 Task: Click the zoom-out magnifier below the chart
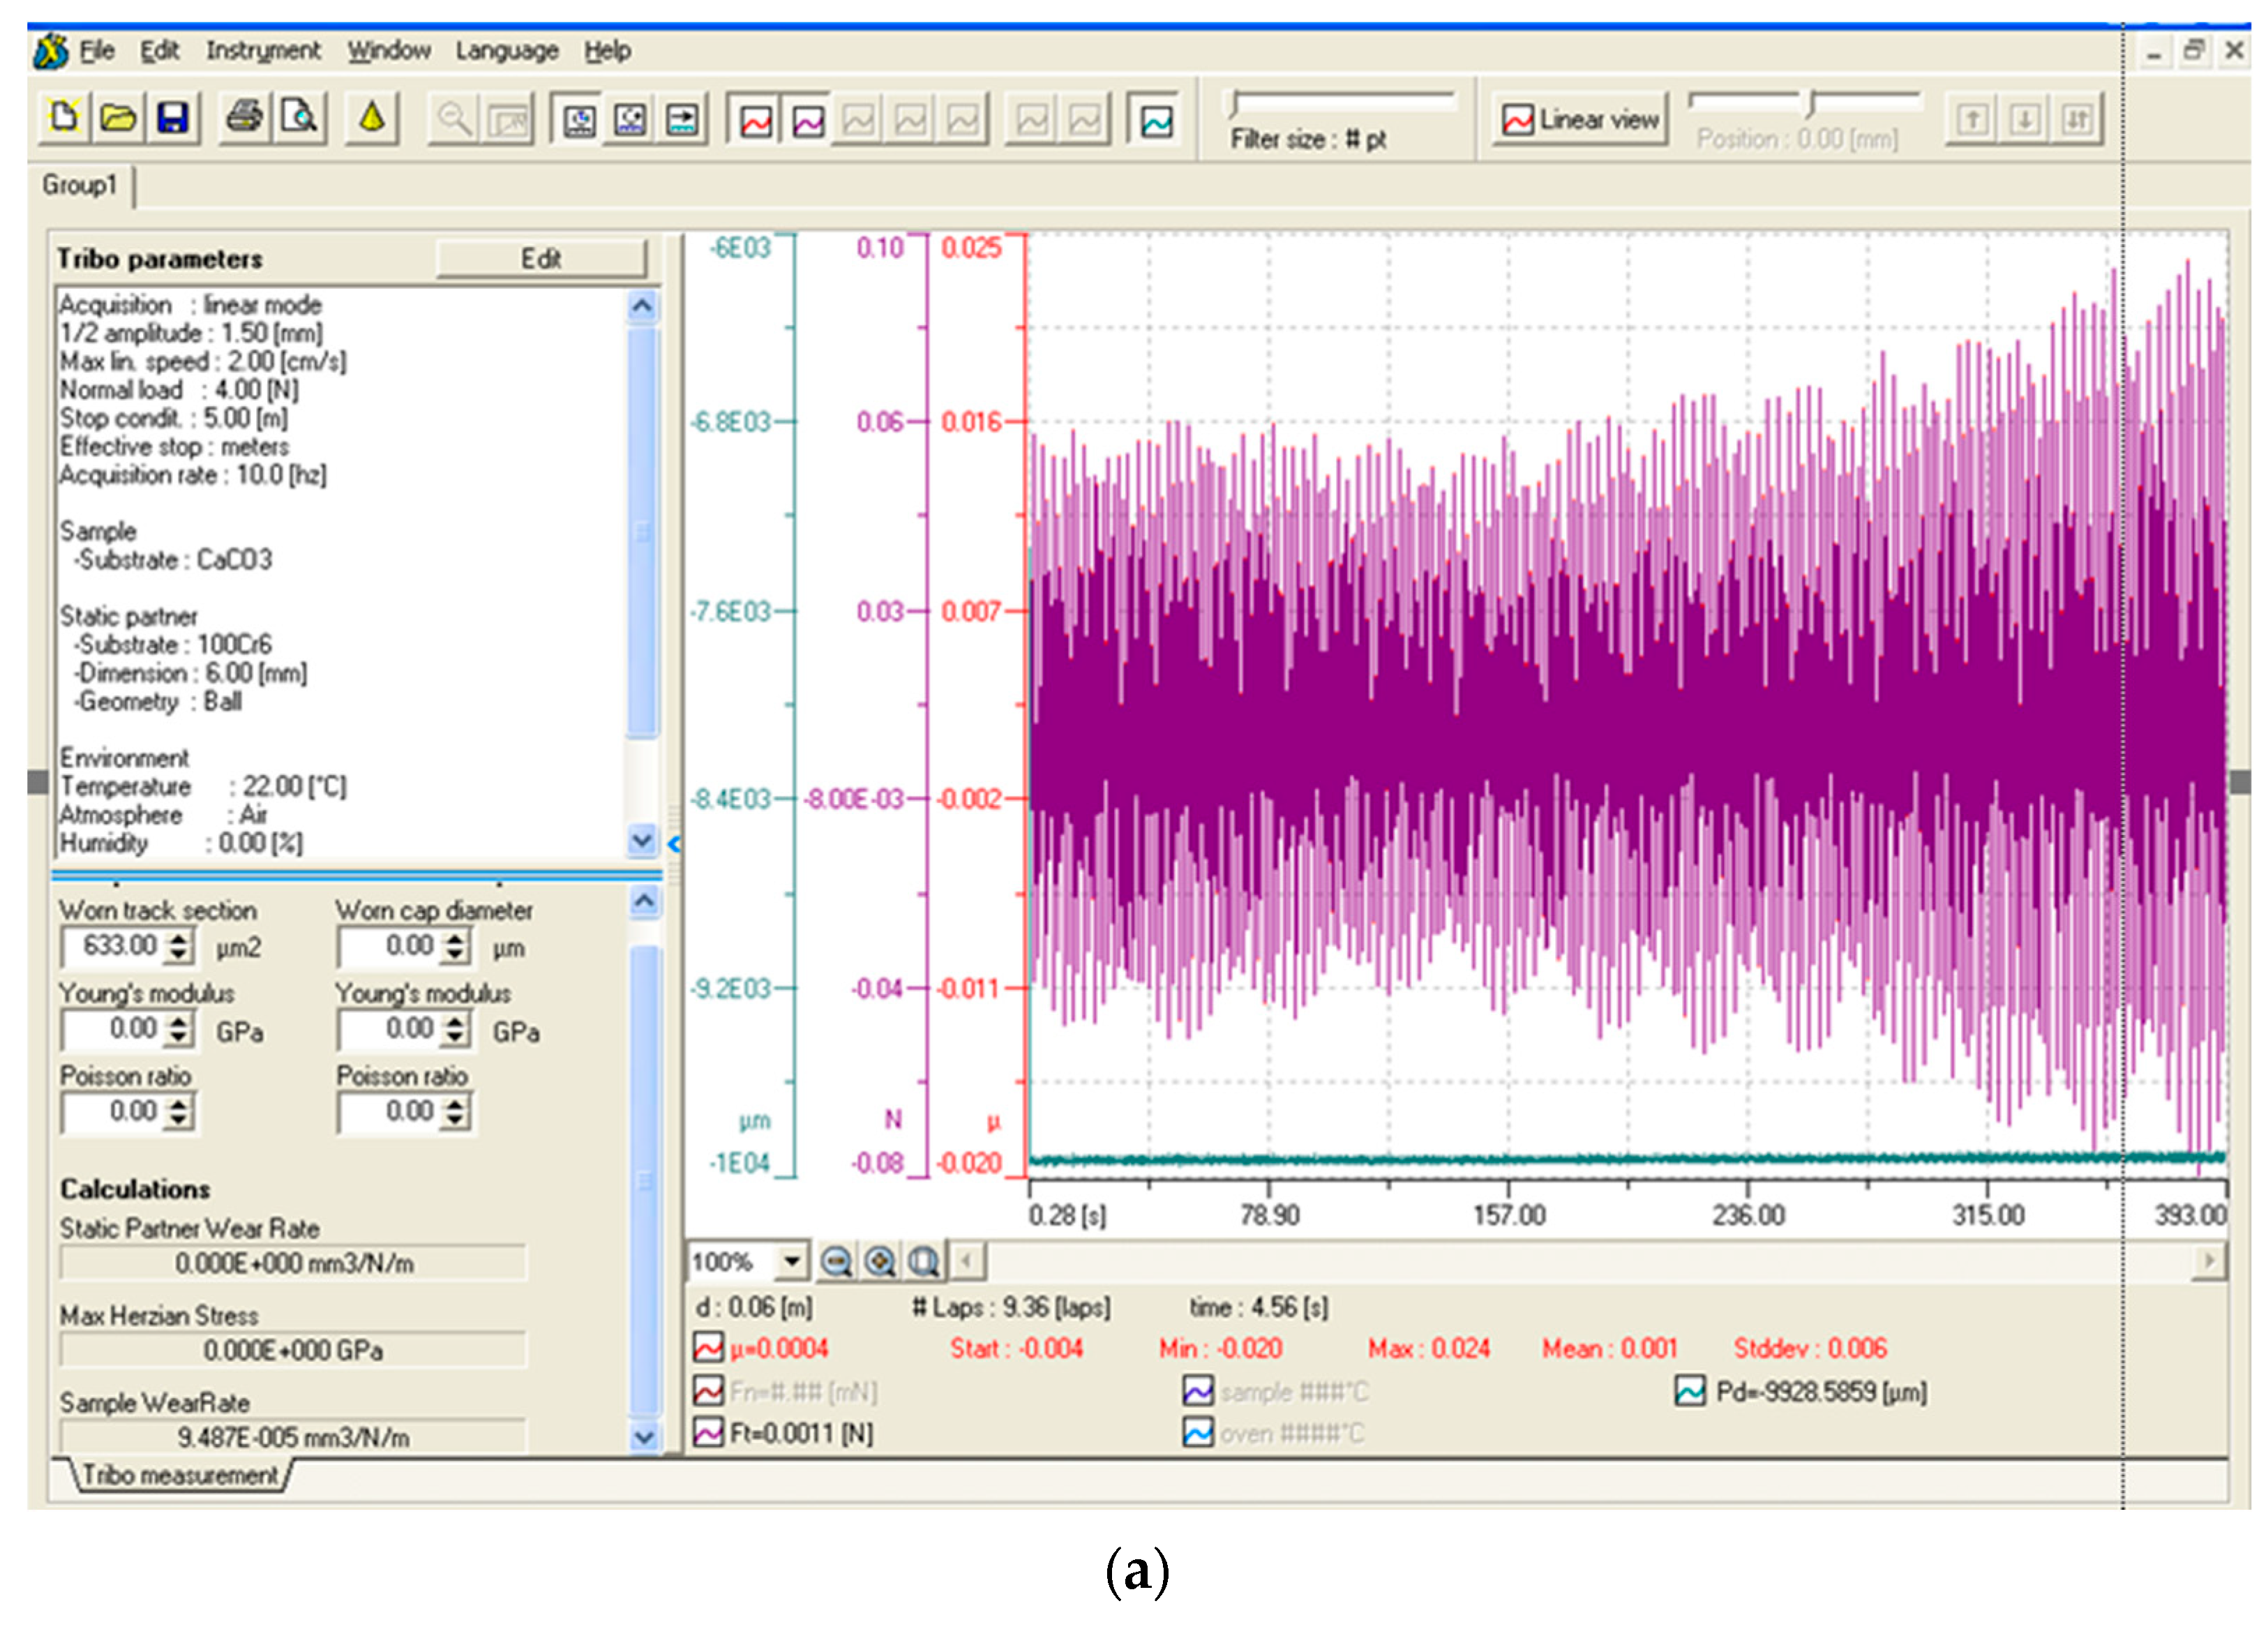point(836,1262)
